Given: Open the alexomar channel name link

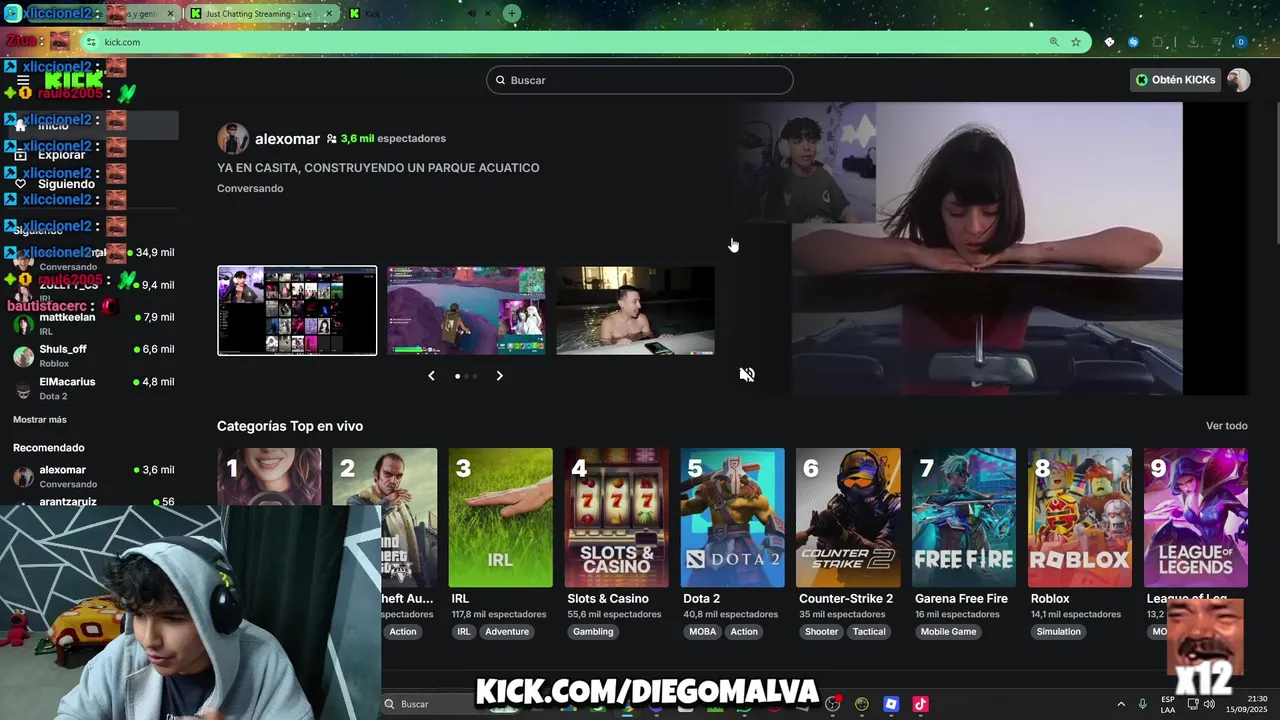Looking at the screenshot, I should click(x=287, y=139).
